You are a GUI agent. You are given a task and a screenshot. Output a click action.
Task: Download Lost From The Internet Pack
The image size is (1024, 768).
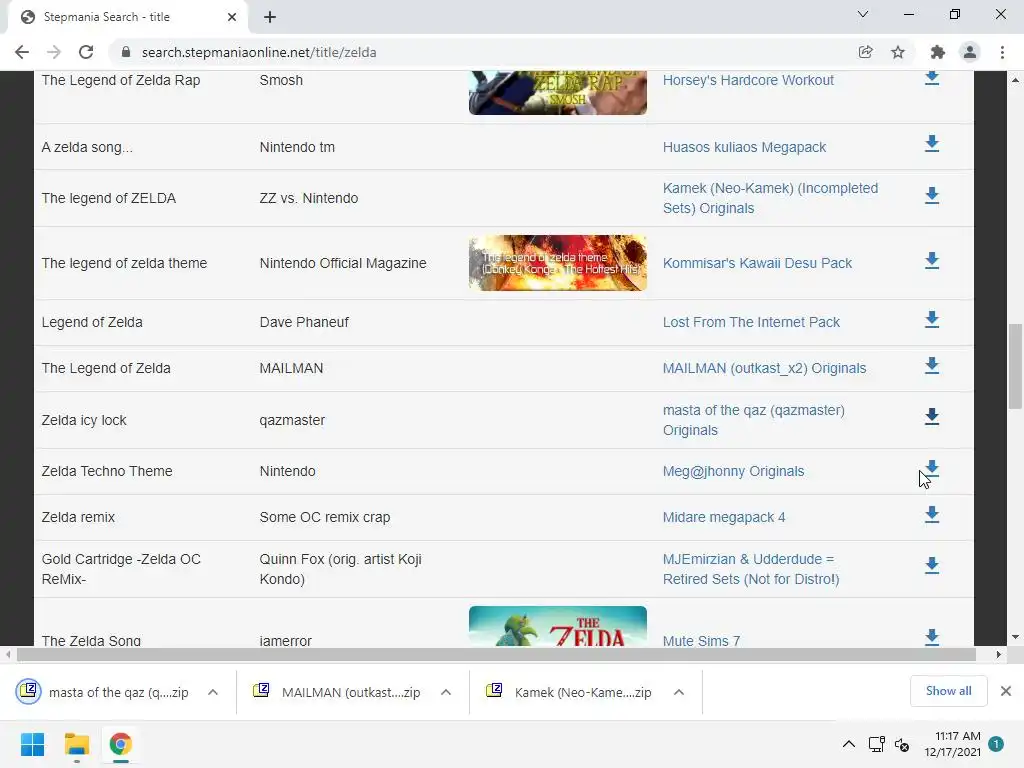[x=932, y=320]
